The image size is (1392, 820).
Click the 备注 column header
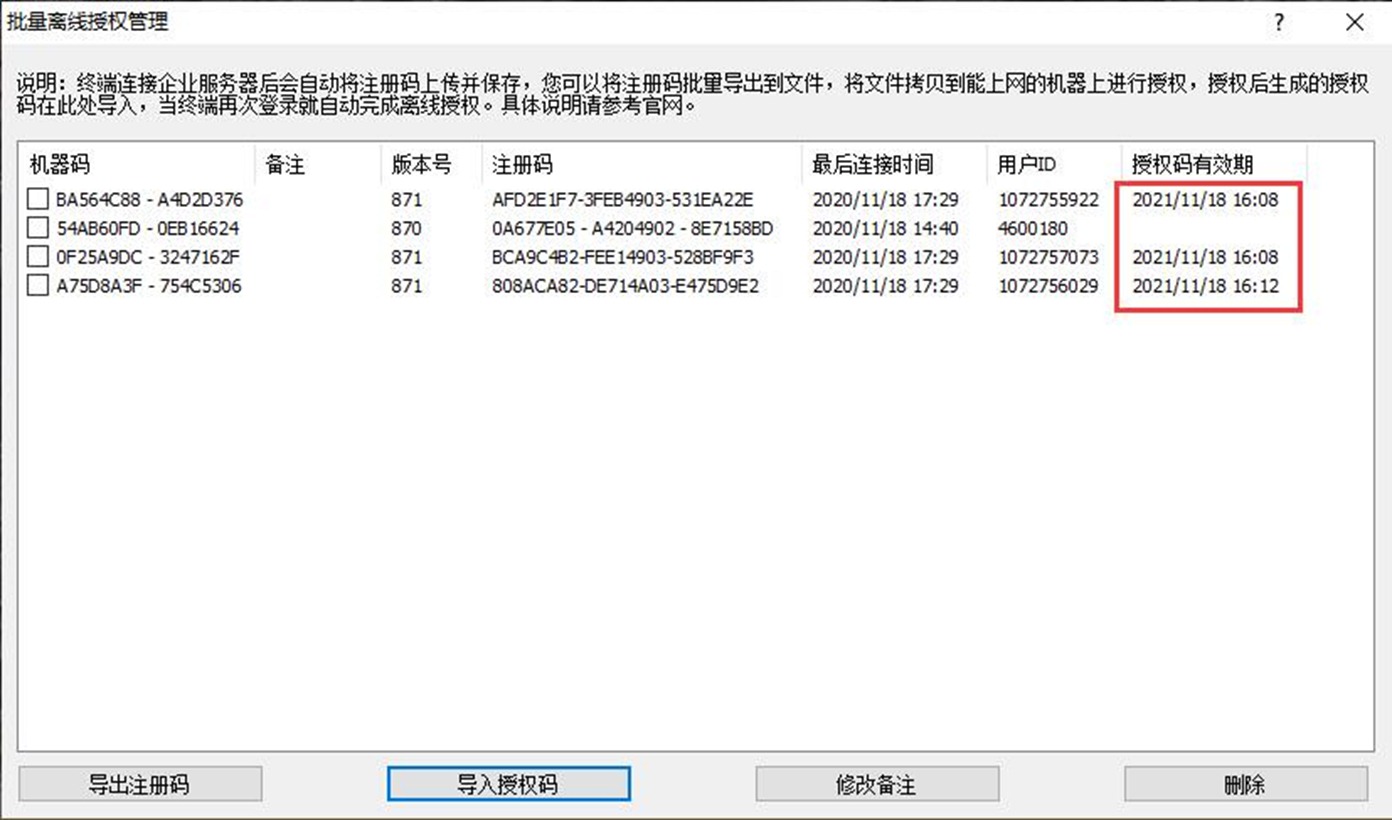tap(318, 165)
